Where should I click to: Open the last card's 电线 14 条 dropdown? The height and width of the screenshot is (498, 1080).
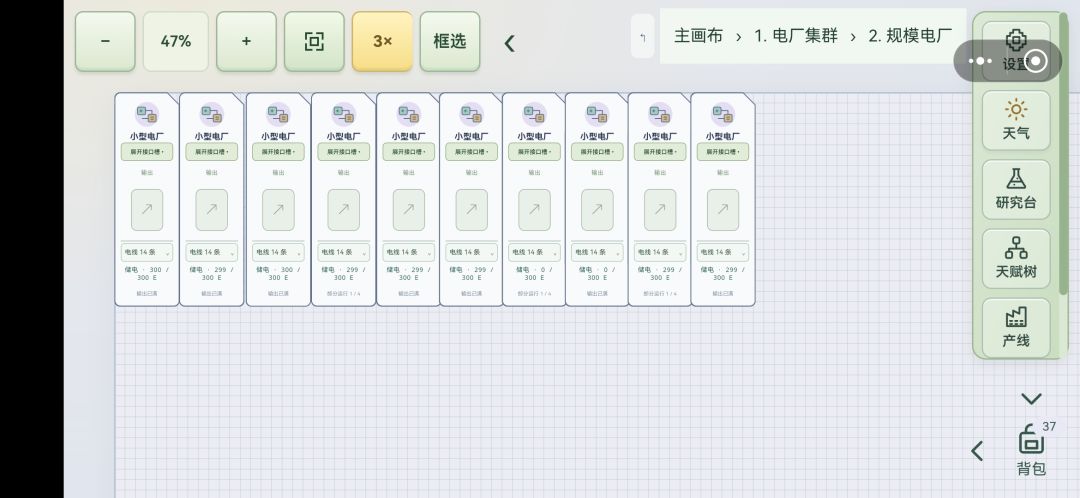coord(723,252)
